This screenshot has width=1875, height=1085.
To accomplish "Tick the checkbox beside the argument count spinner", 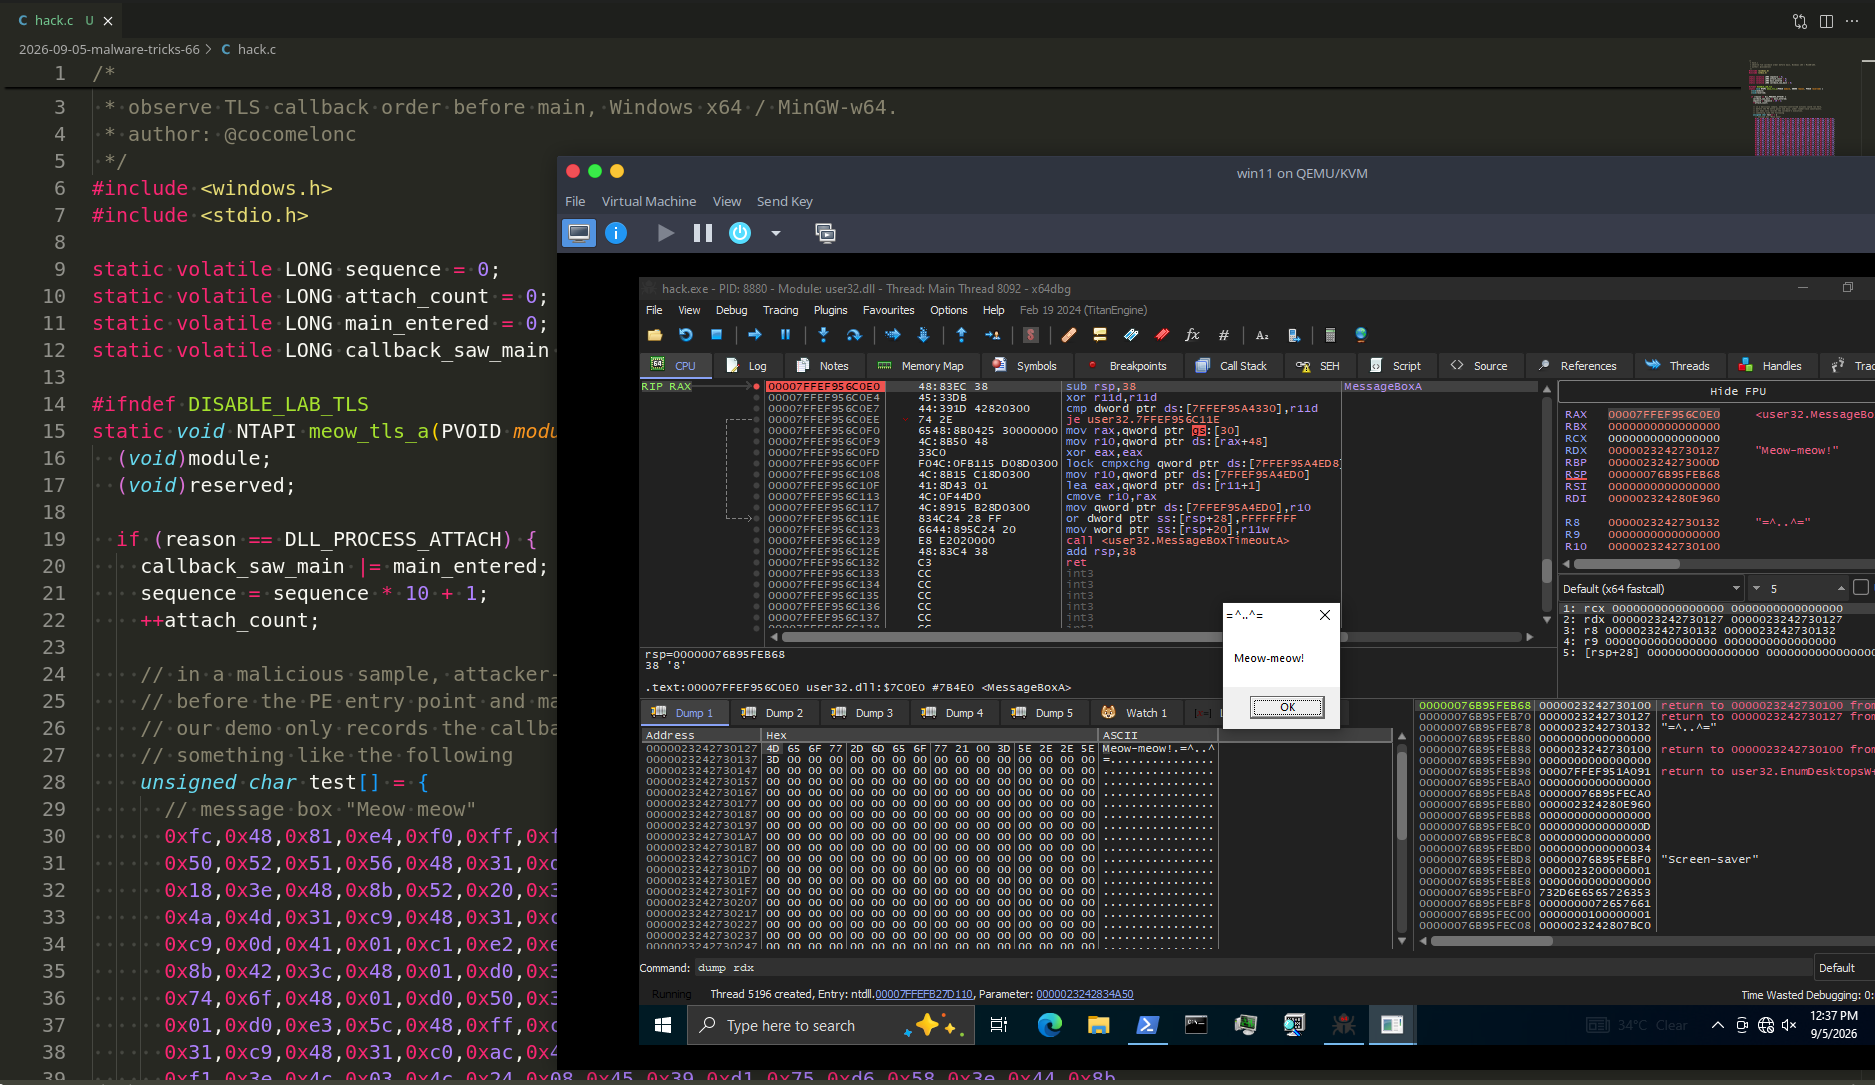I will [x=1861, y=588].
